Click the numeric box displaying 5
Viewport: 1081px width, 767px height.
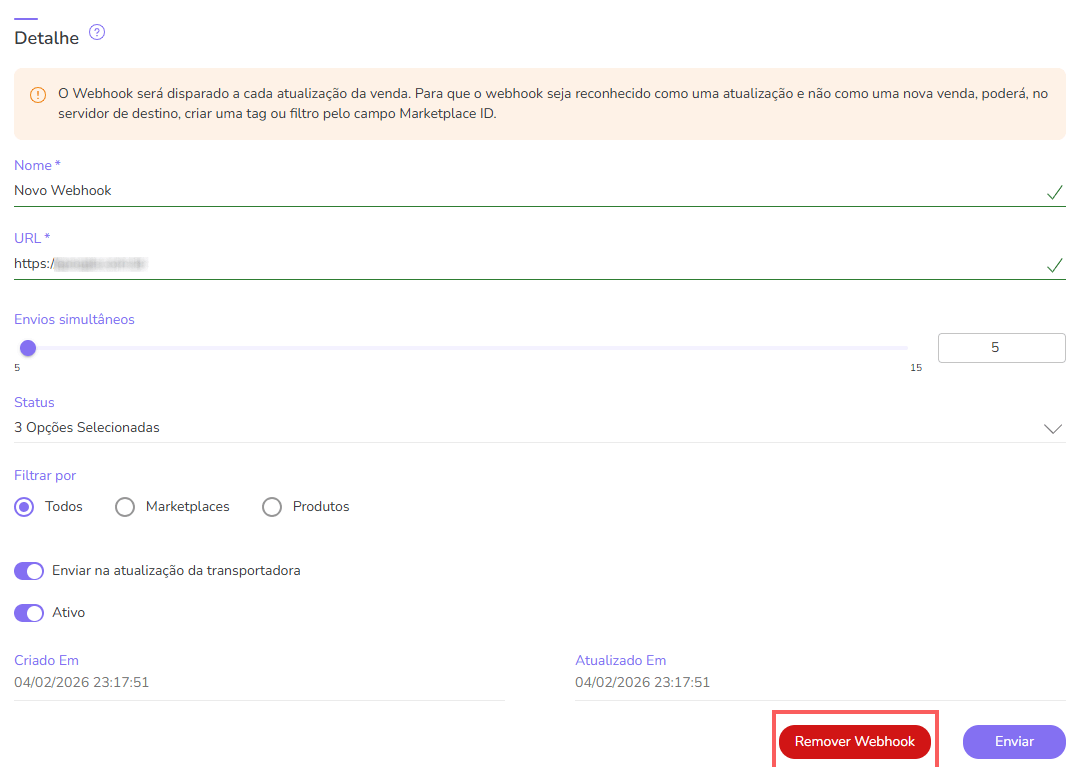click(1001, 347)
